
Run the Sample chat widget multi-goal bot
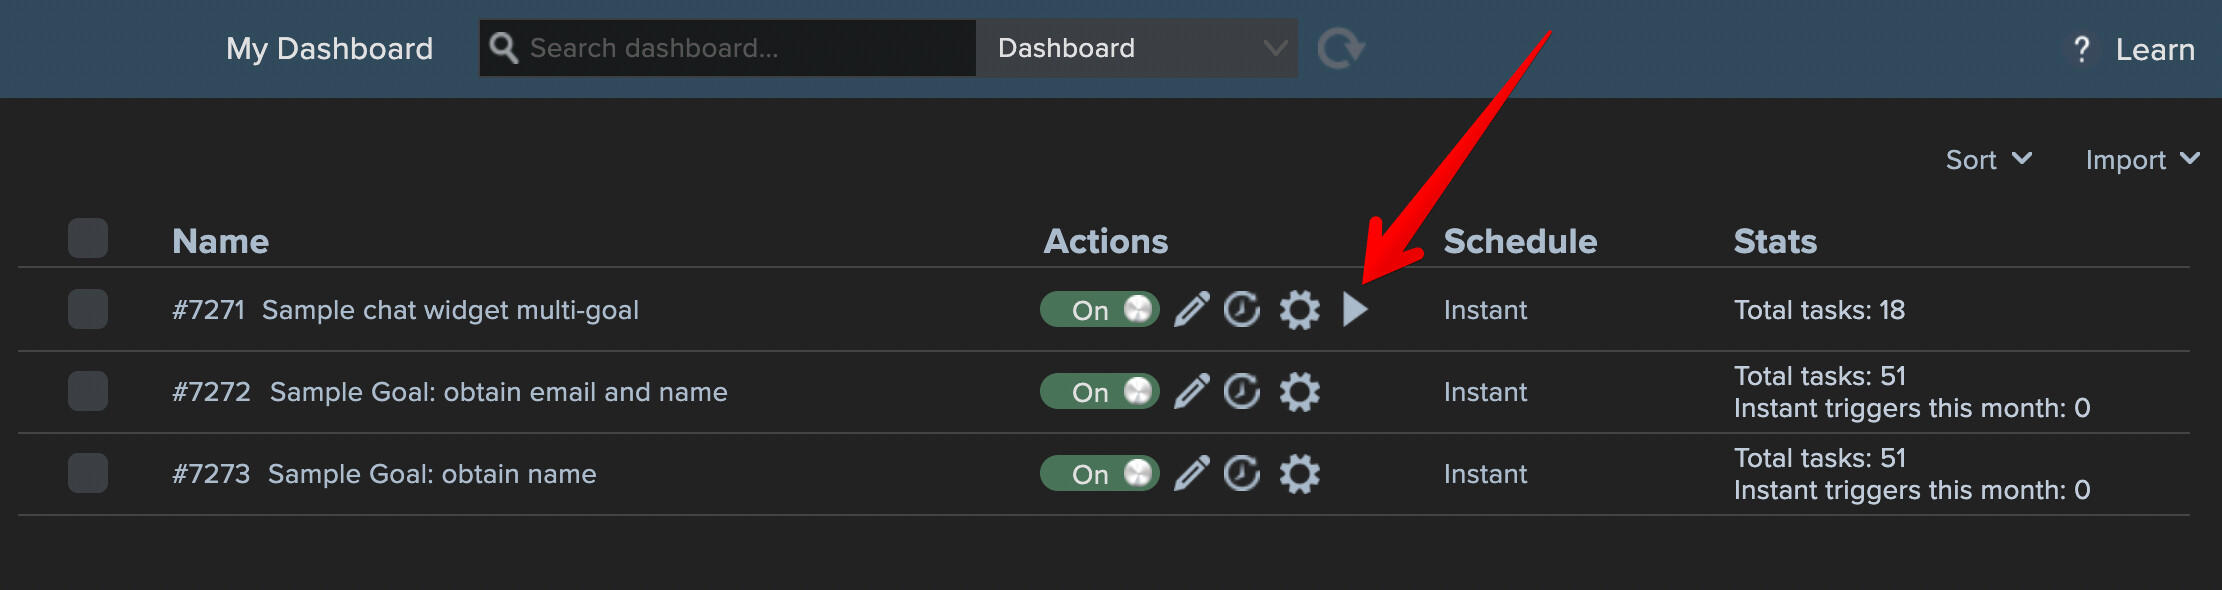(1355, 310)
